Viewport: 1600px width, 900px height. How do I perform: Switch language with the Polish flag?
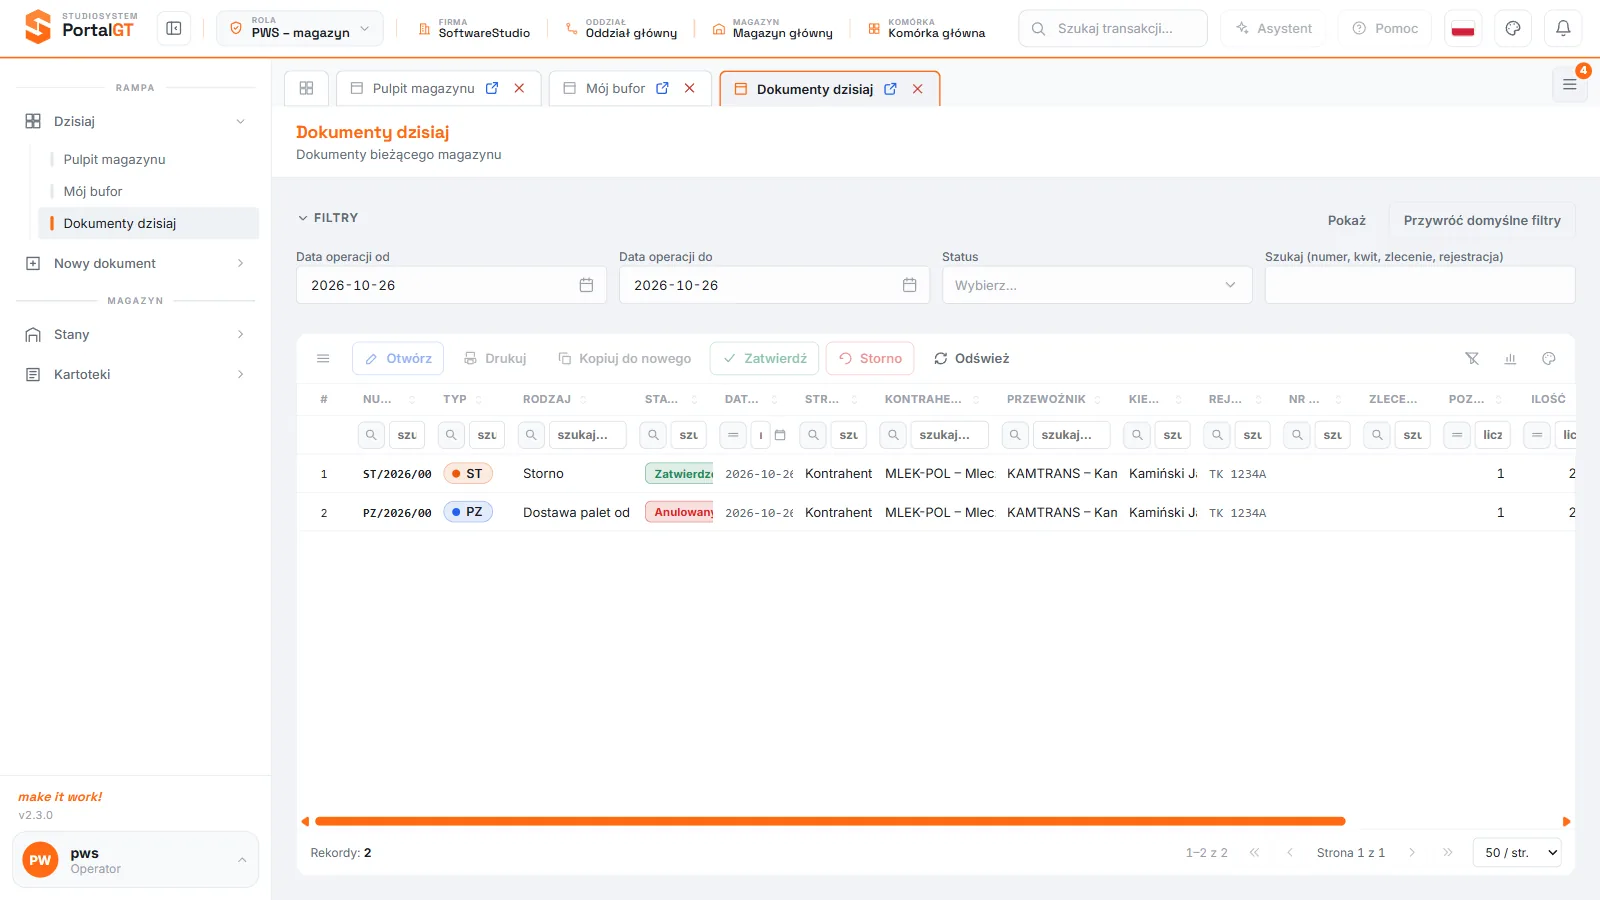pos(1463,29)
